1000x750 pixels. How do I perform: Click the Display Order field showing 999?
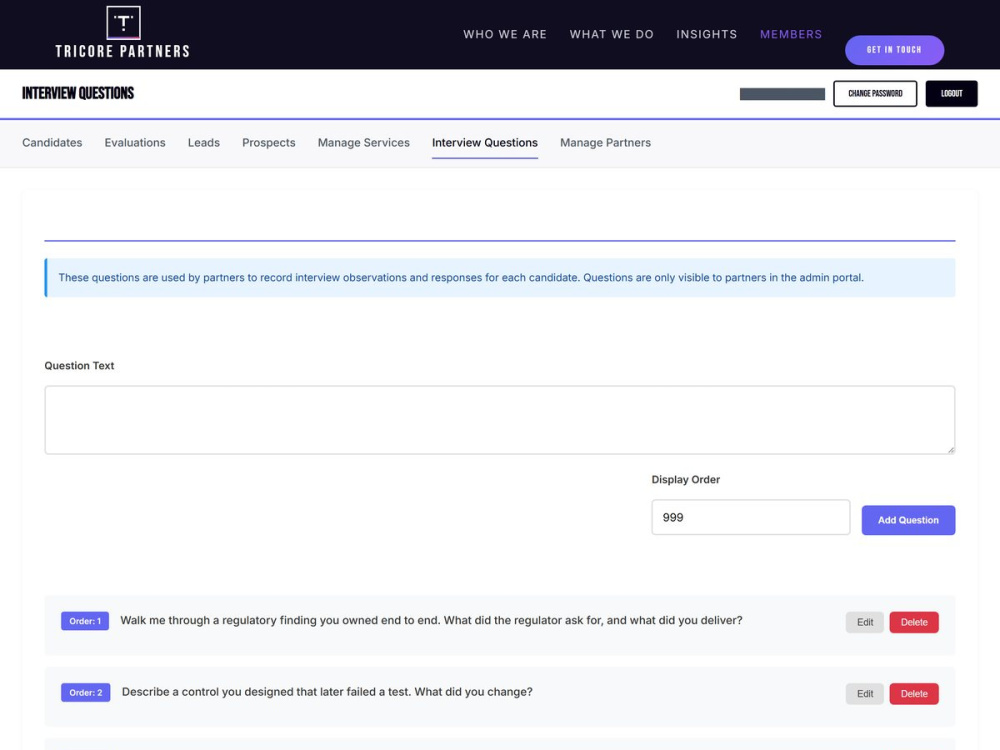[x=751, y=517]
